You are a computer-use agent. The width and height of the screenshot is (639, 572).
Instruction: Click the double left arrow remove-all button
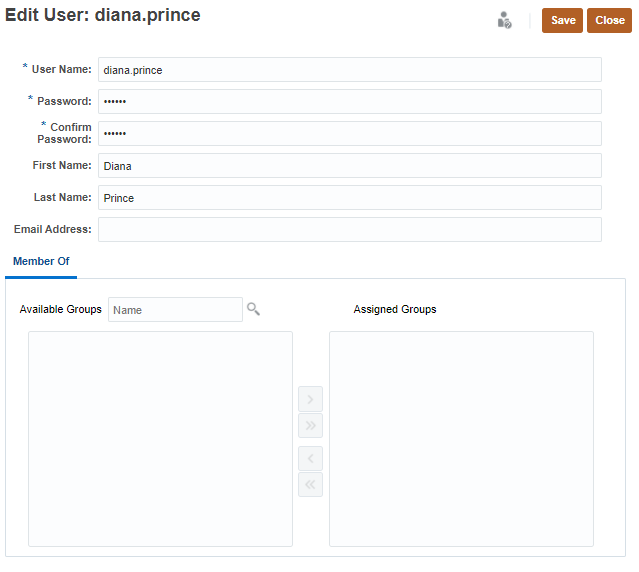click(x=310, y=485)
